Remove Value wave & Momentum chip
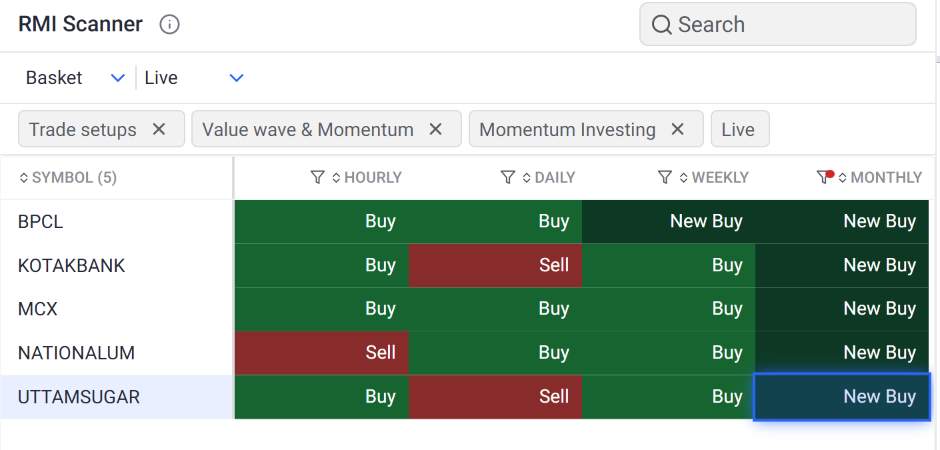Image resolution: width=940 pixels, height=450 pixels. coord(435,130)
